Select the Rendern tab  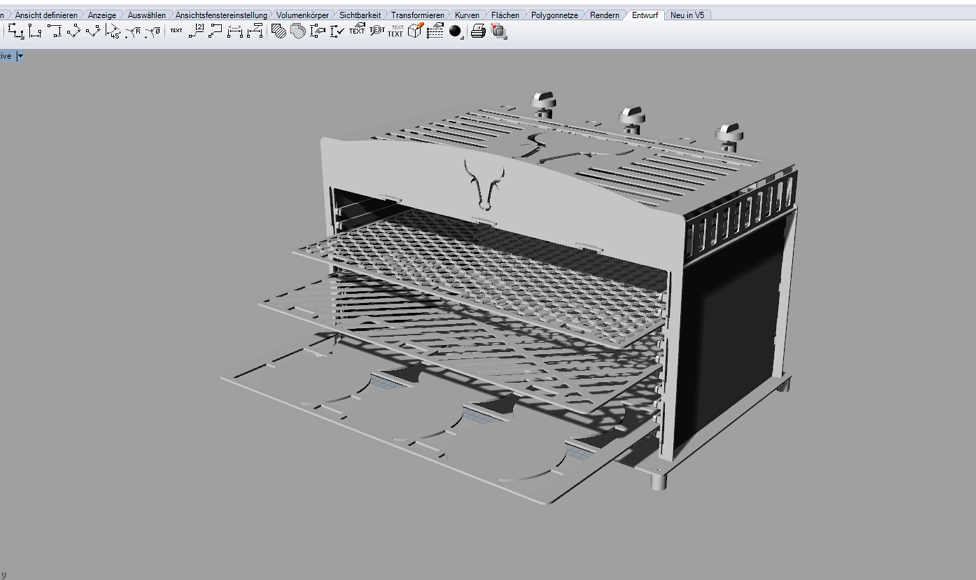604,15
